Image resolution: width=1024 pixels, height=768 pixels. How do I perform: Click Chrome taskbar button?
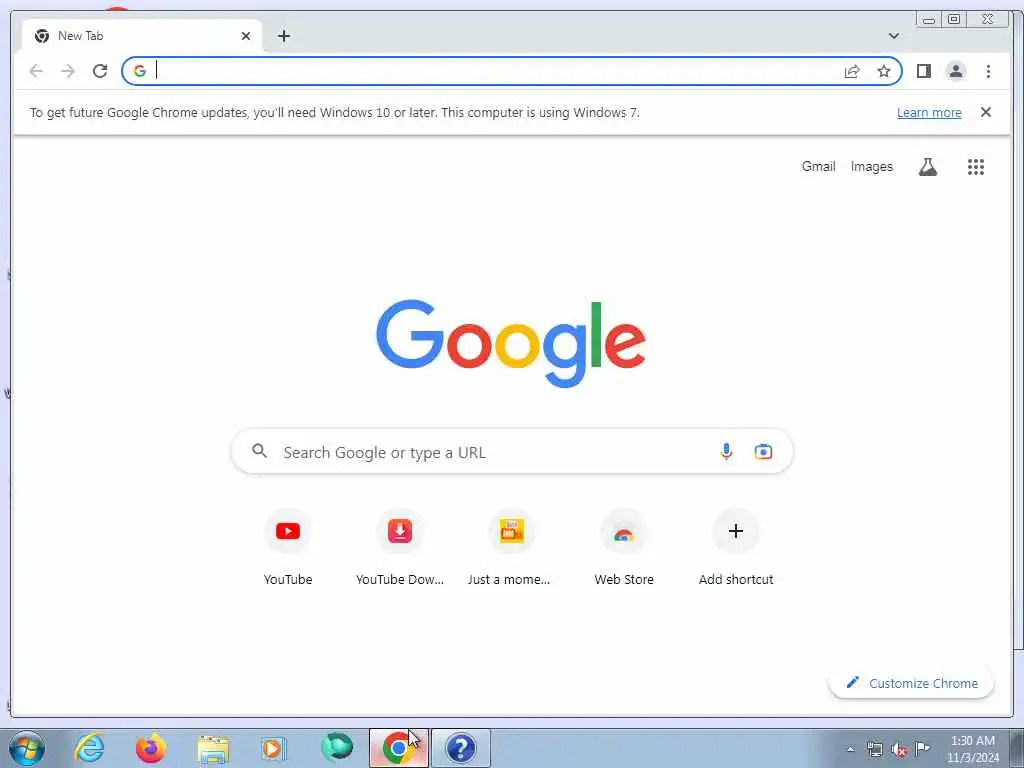(x=399, y=748)
